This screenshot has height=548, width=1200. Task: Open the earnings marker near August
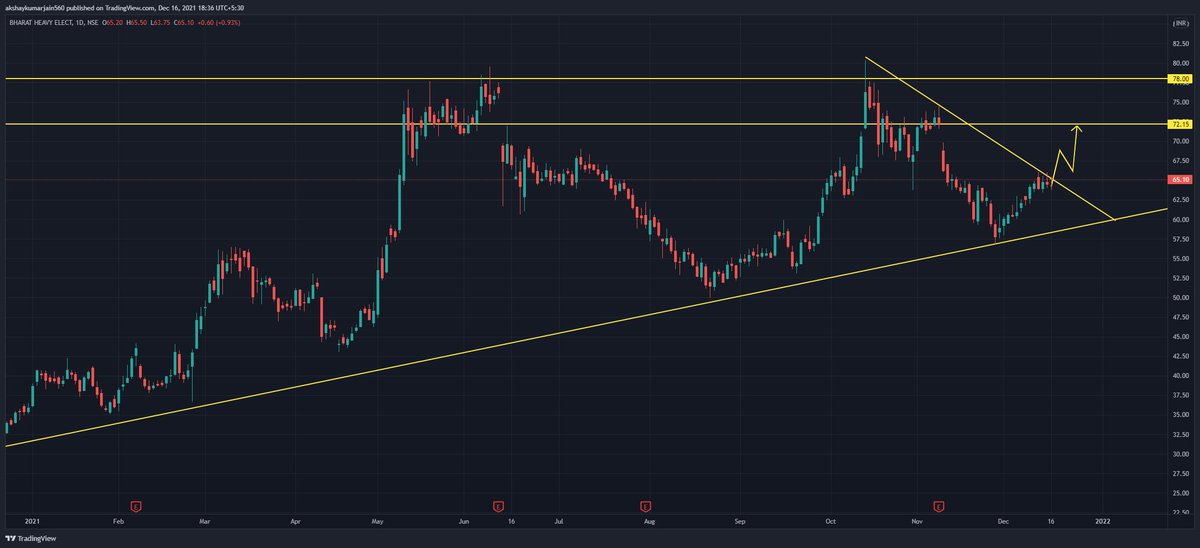[x=646, y=505]
